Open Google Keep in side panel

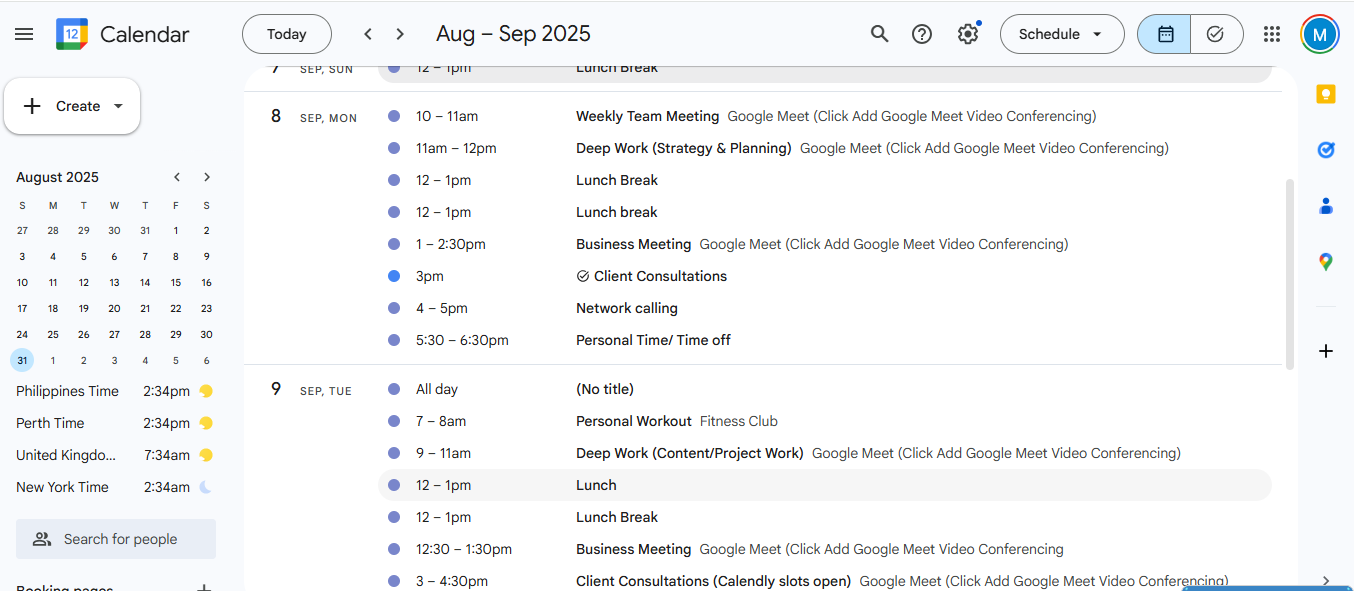pos(1326,95)
